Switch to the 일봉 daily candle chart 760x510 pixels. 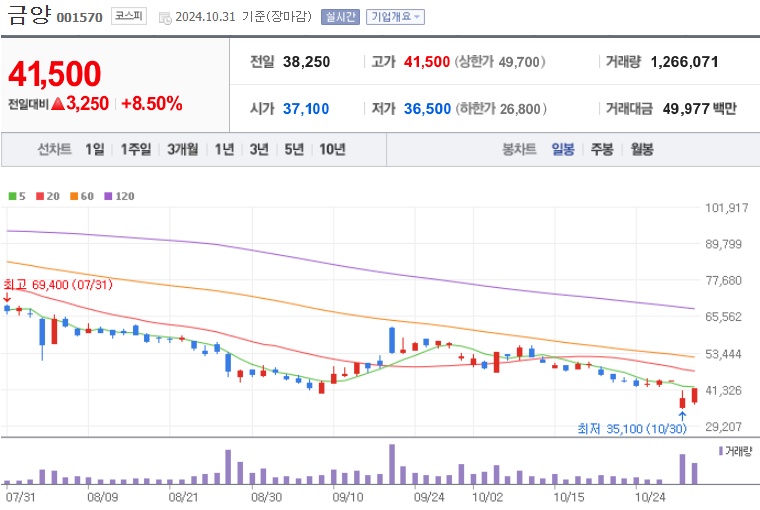tap(563, 149)
